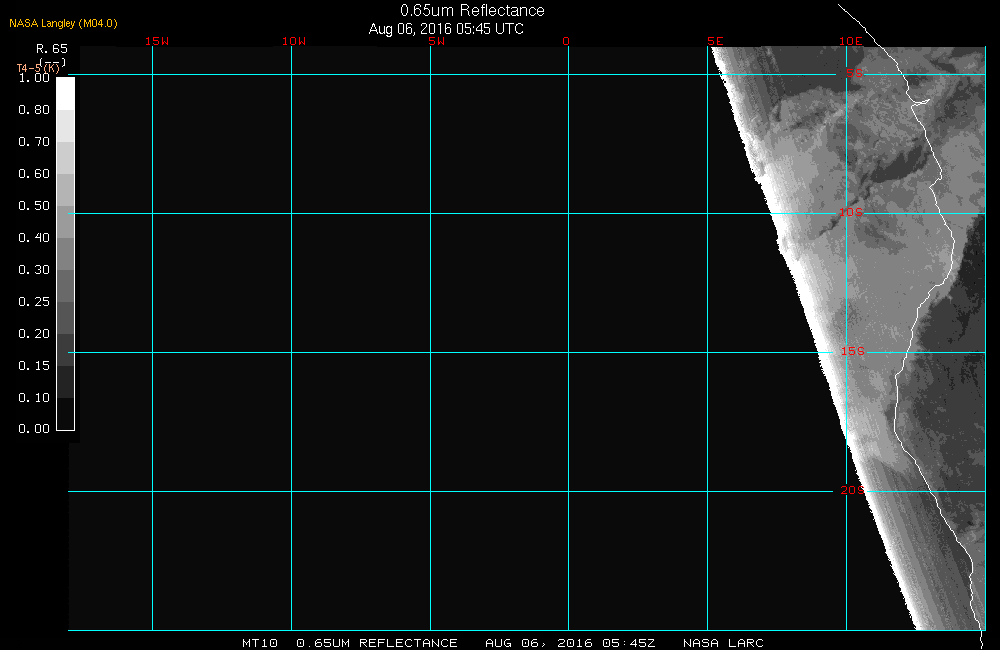Viewport: 1000px width, 650px height.
Task: Click the '20S' latitude label
Action: pyautogui.click(x=853, y=491)
